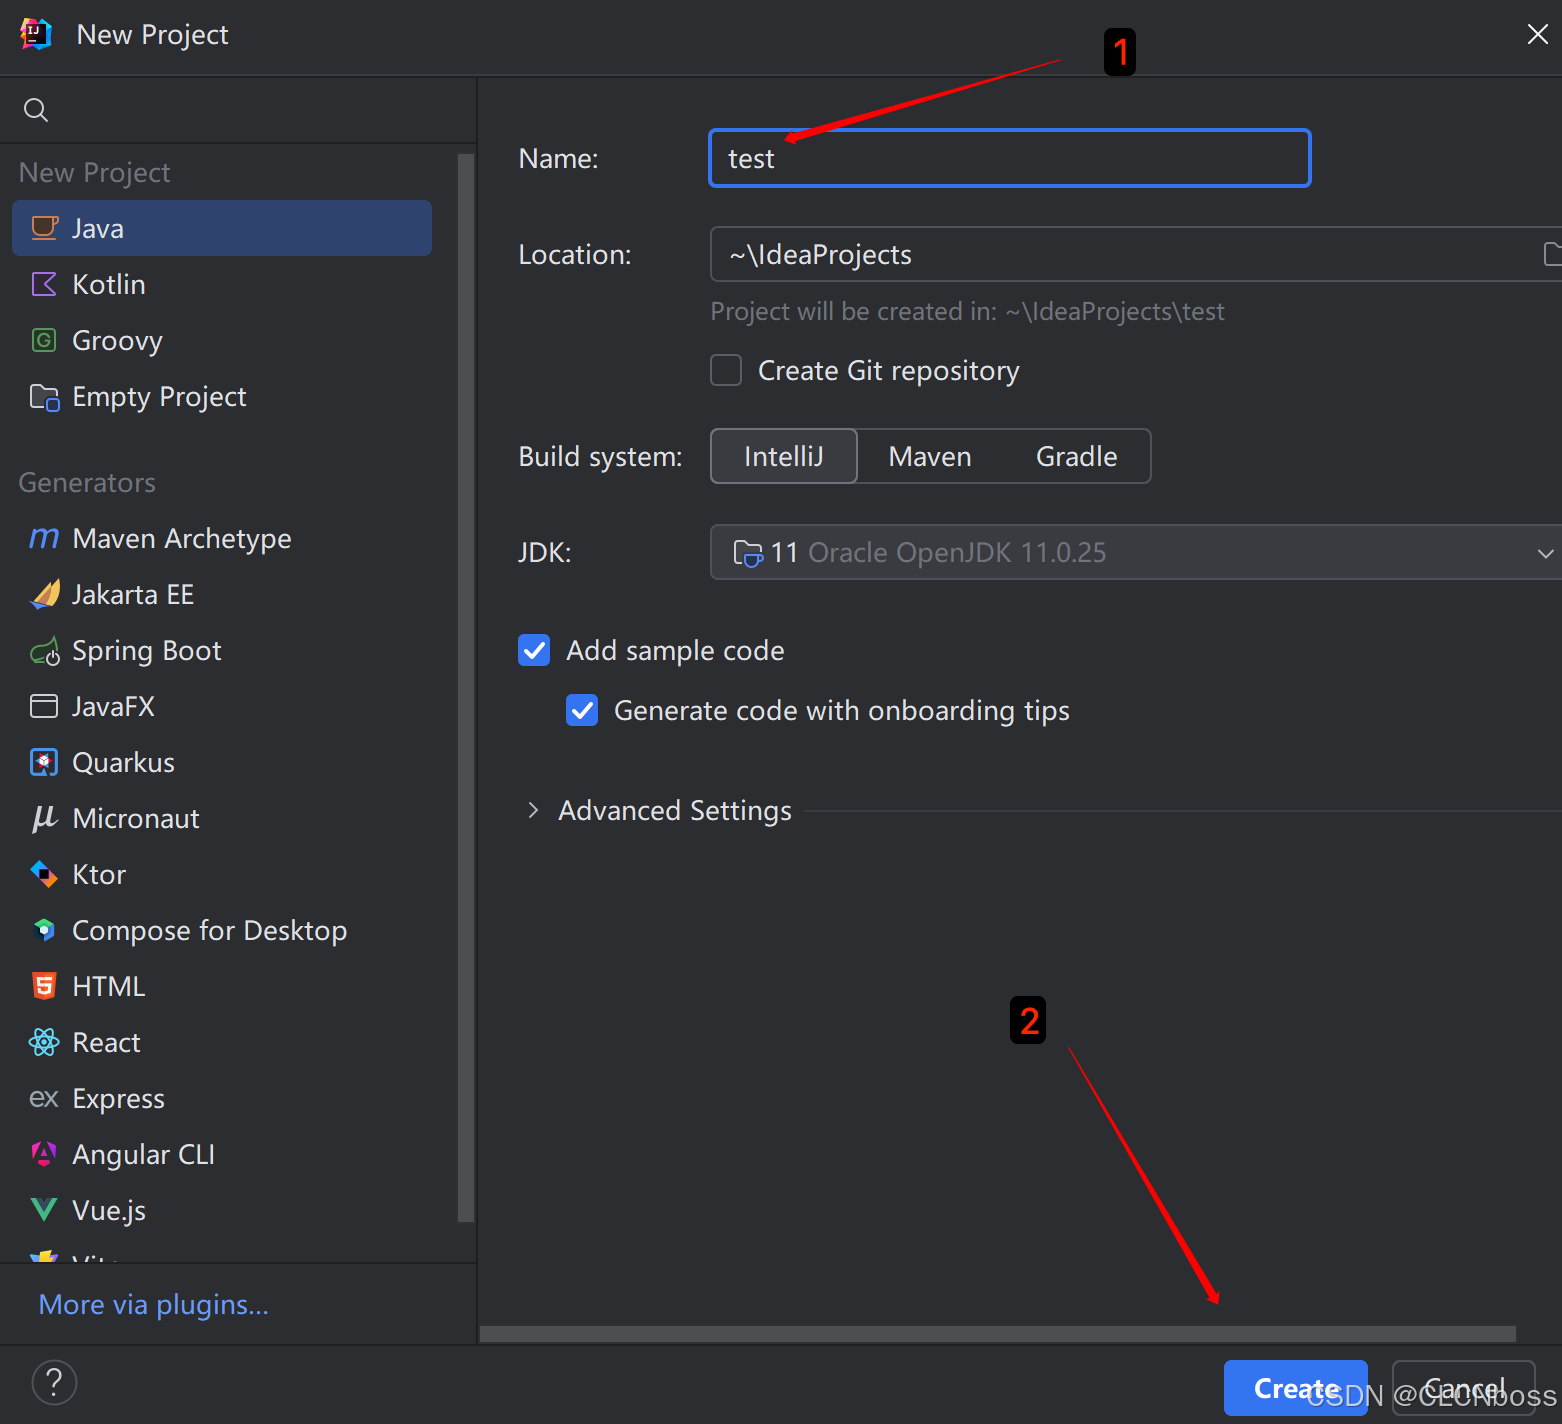Select Vue.js generator
The height and width of the screenshot is (1424, 1562).
222,1210
